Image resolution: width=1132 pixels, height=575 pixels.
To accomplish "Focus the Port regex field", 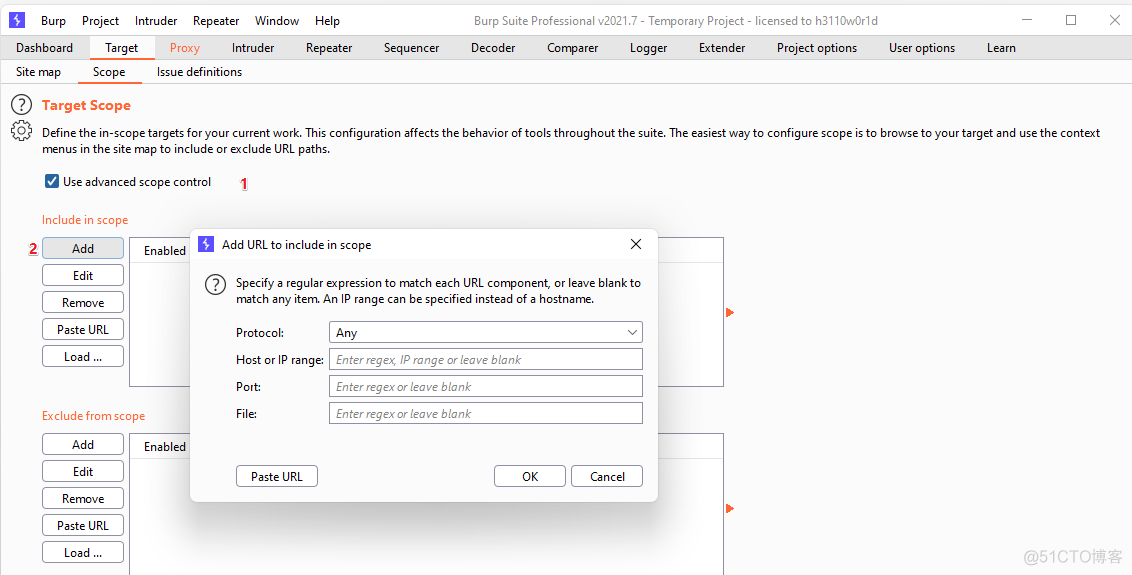I will click(486, 386).
